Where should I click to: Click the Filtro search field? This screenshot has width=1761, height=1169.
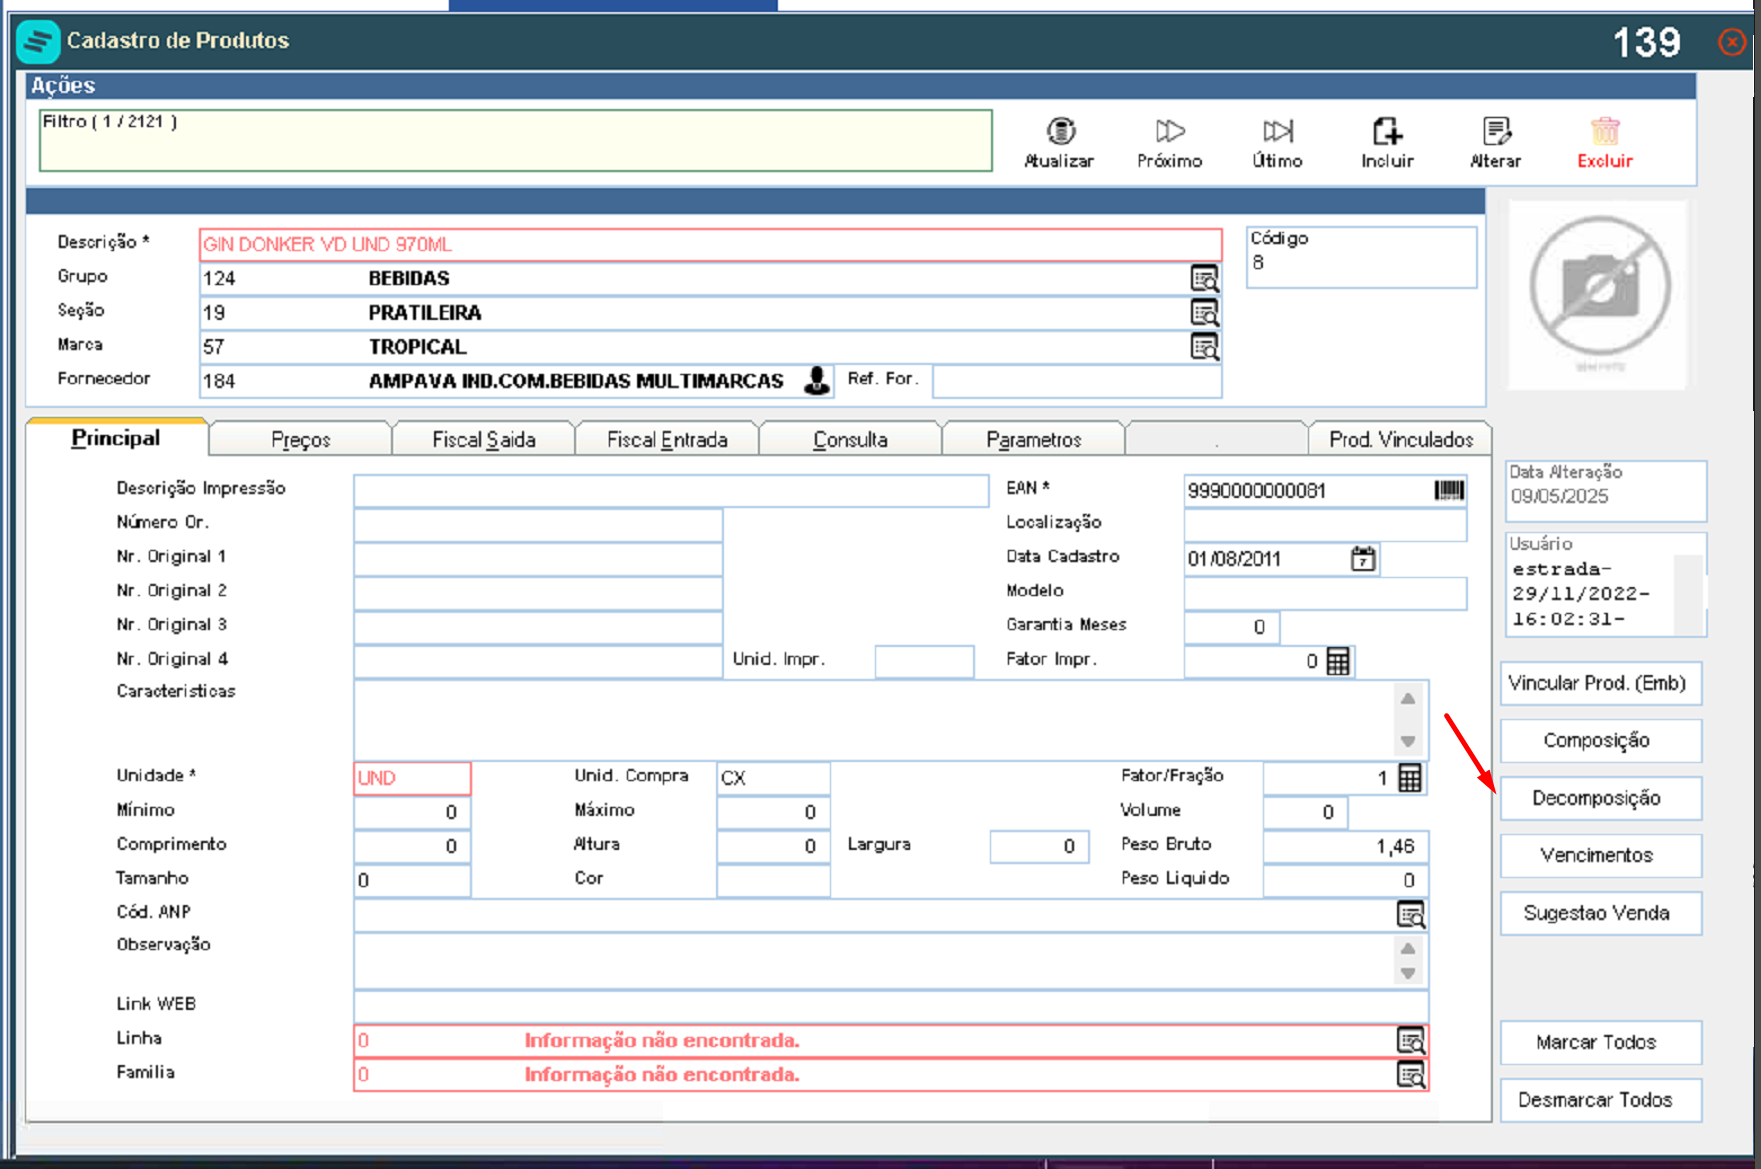pyautogui.click(x=516, y=141)
